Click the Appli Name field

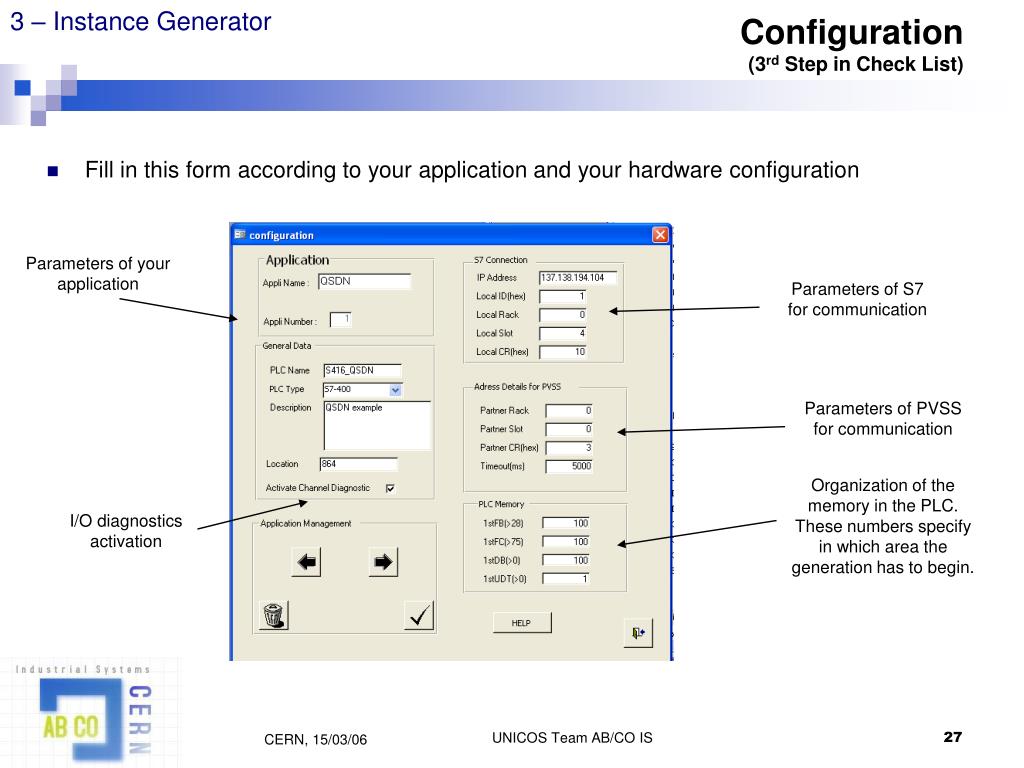(364, 281)
